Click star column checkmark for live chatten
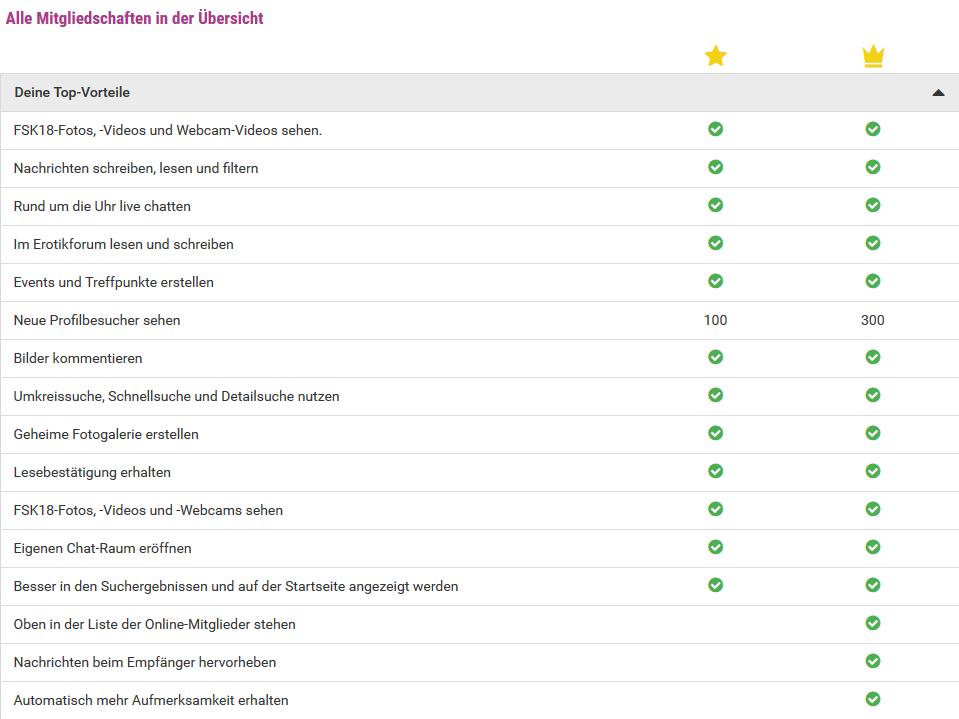 715,205
